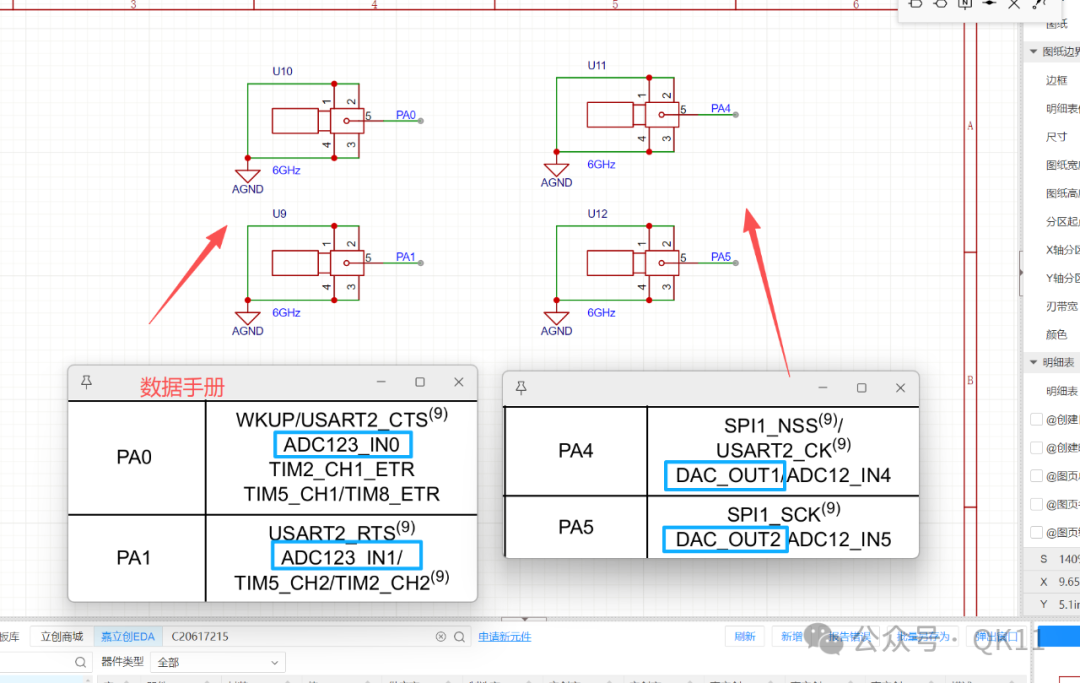Collapse the 图纸边界 section
The height and width of the screenshot is (683, 1080).
[x=1033, y=52]
